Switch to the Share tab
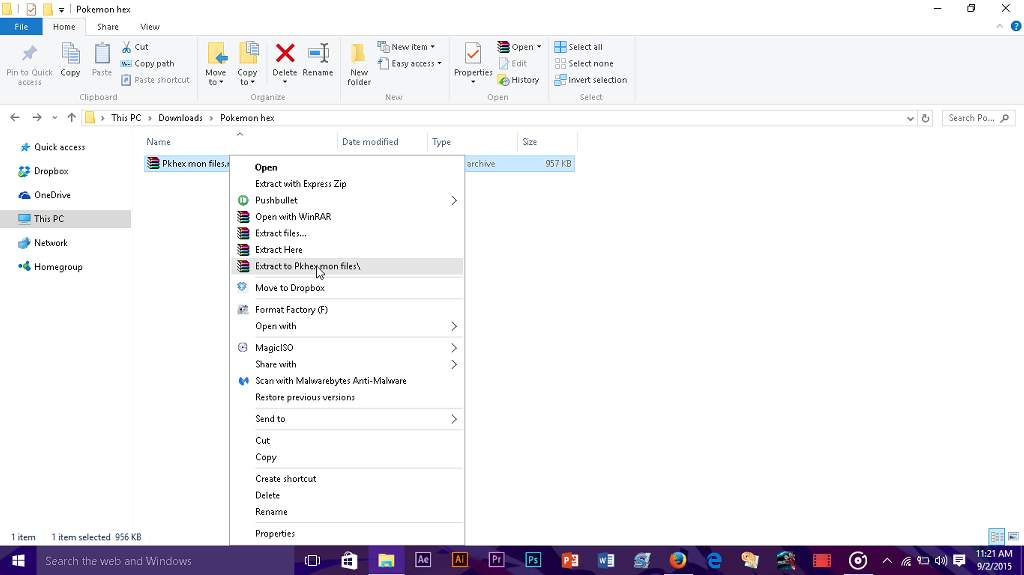Screen dimensions: 1024x575 coord(108,27)
